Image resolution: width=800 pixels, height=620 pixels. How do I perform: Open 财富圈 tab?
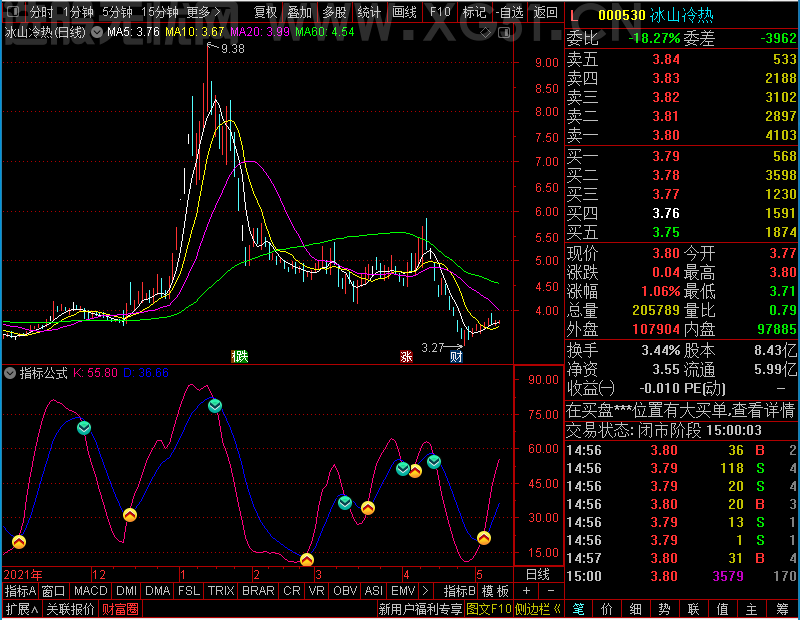pos(120,609)
